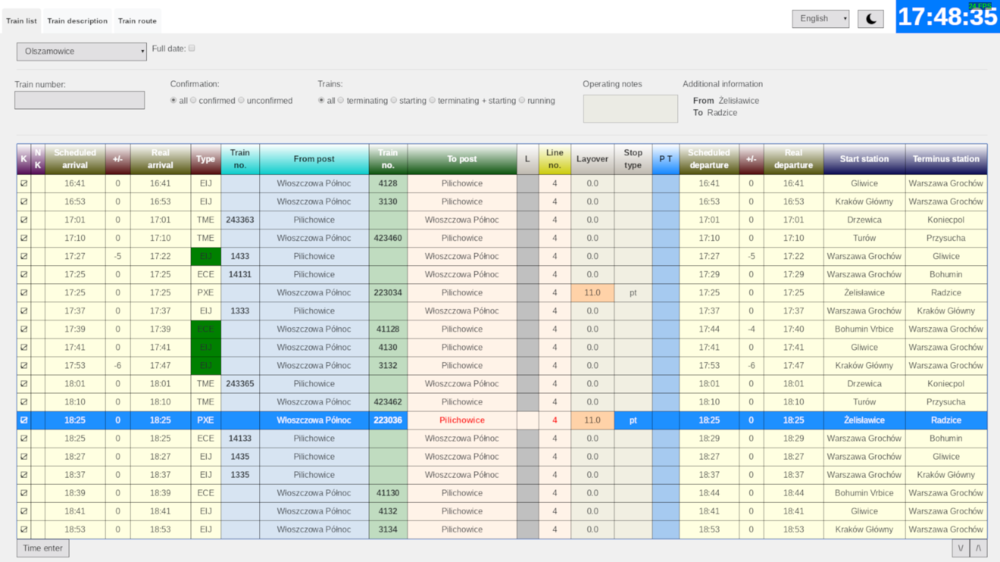This screenshot has width=1000, height=562.
Task: Click train number 41130
Action: tap(388, 493)
